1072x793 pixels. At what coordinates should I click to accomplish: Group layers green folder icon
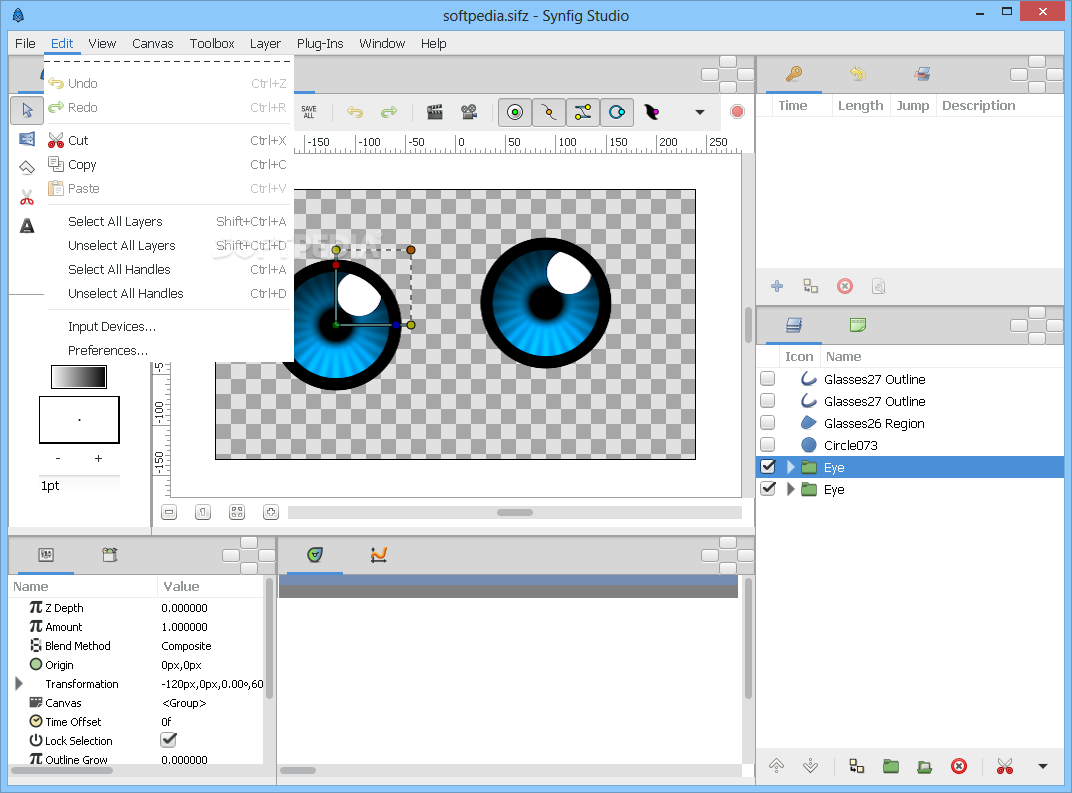point(891,766)
